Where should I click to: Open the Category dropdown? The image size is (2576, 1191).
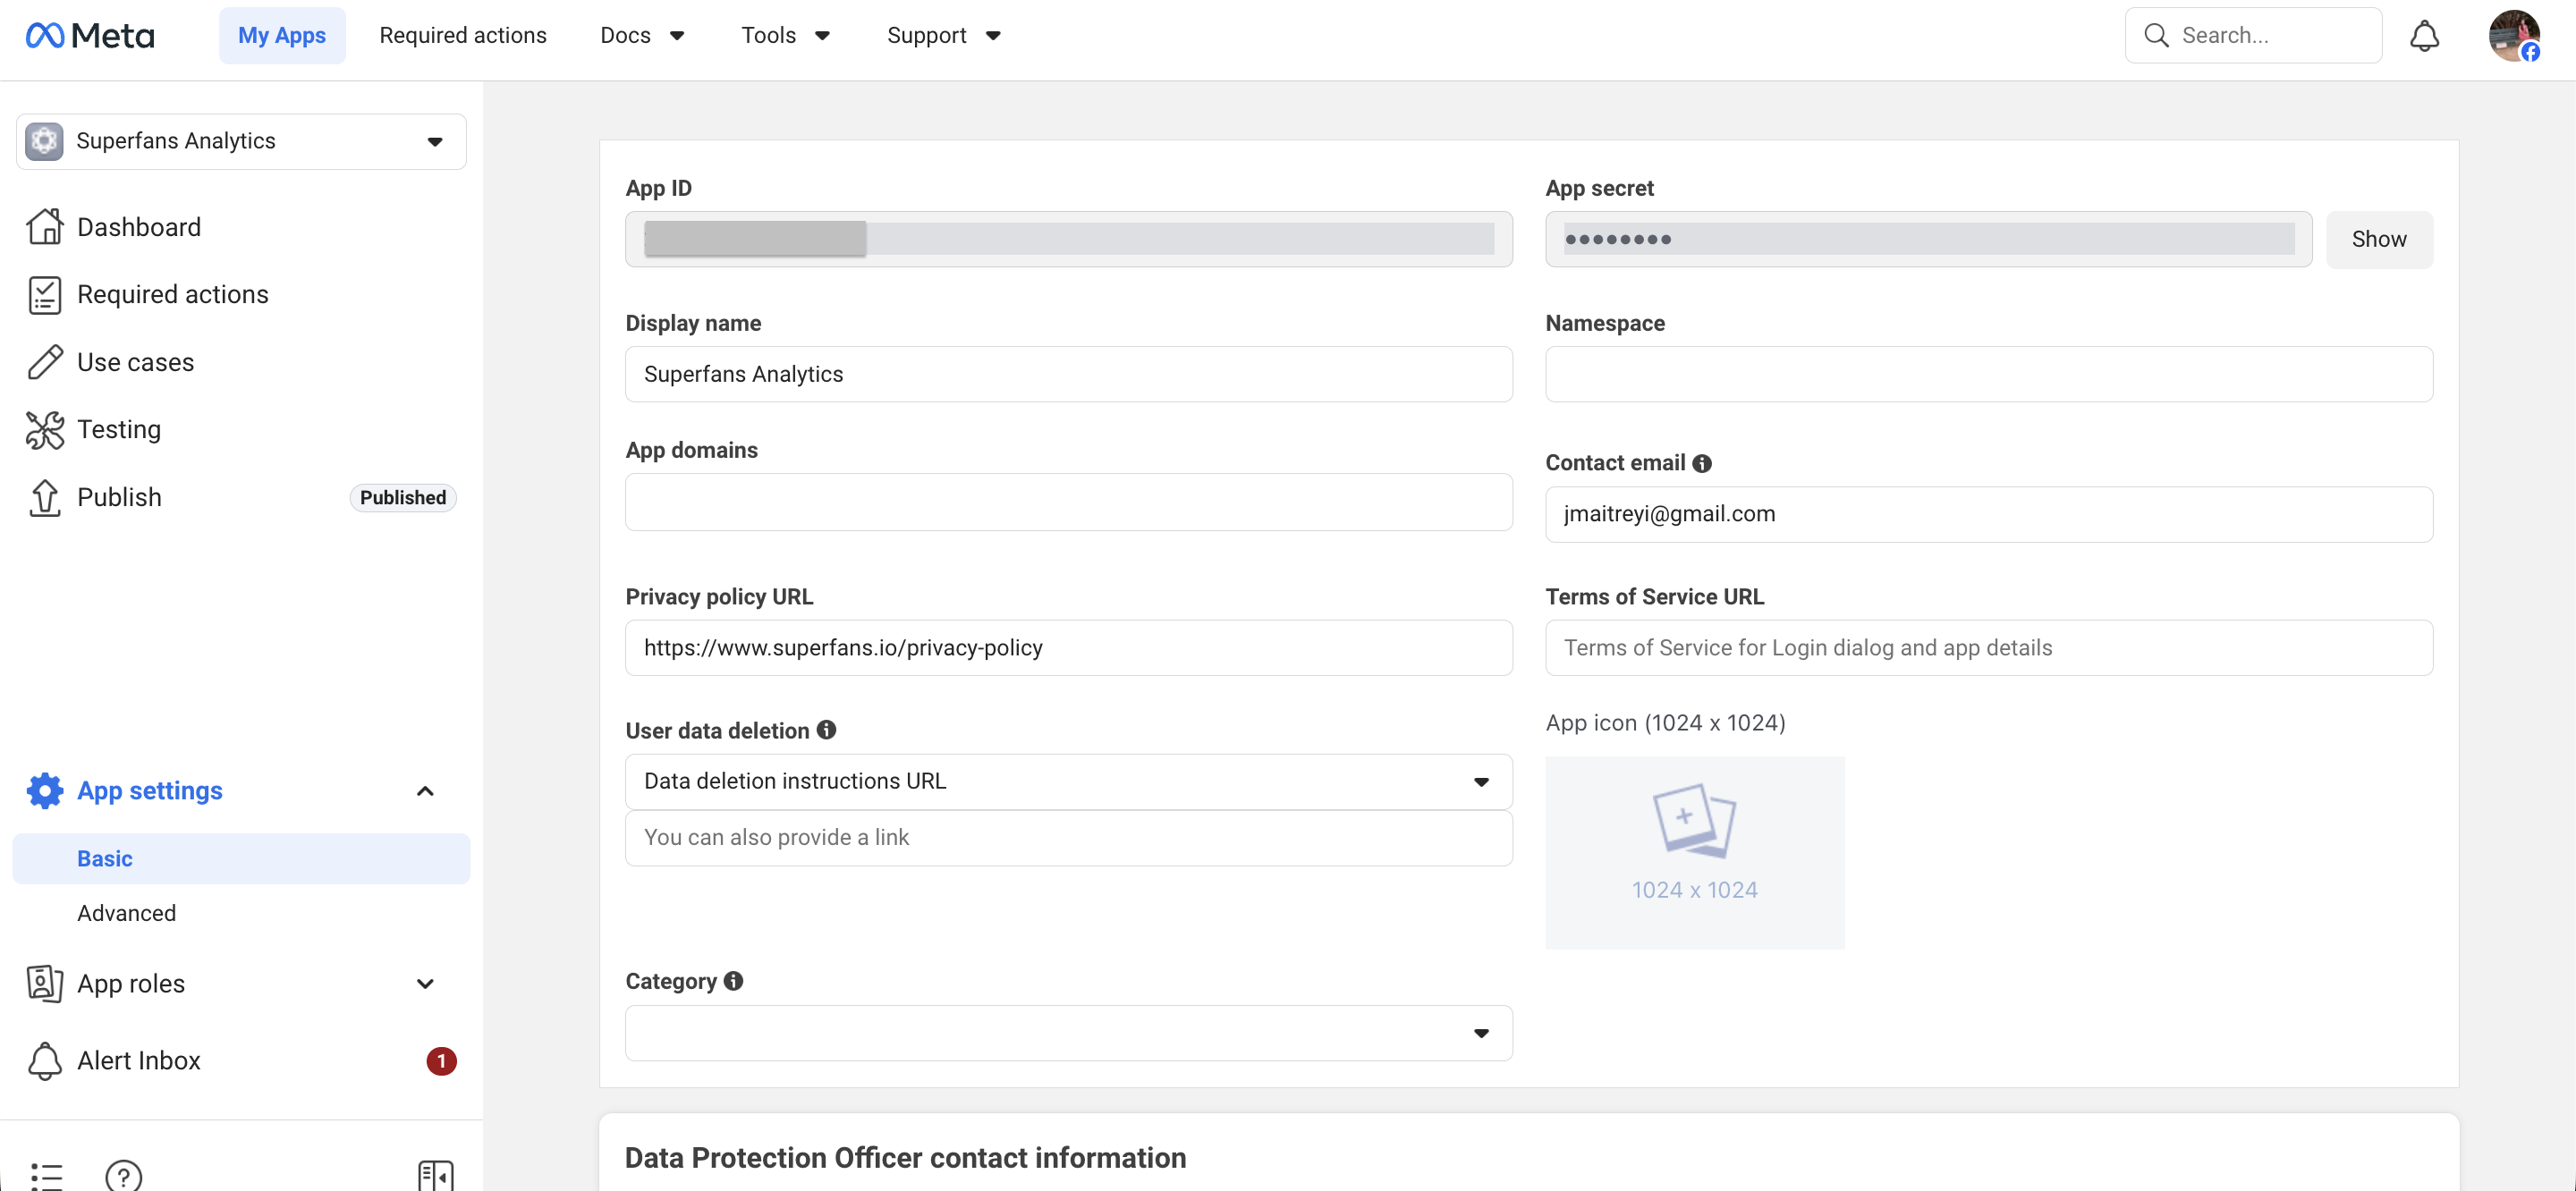click(x=1068, y=1032)
